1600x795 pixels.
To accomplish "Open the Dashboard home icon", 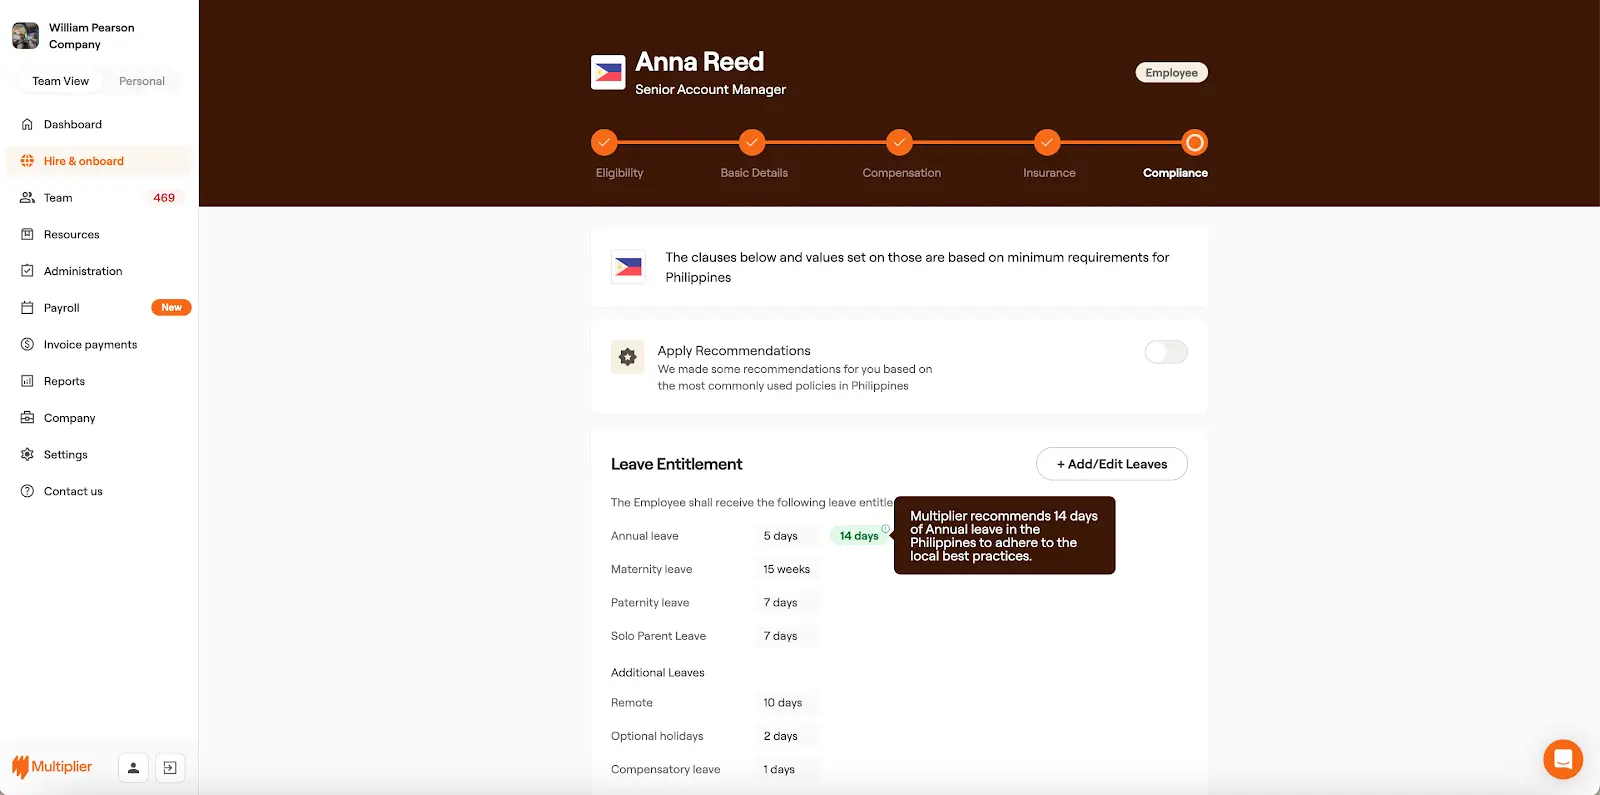I will tap(27, 124).
